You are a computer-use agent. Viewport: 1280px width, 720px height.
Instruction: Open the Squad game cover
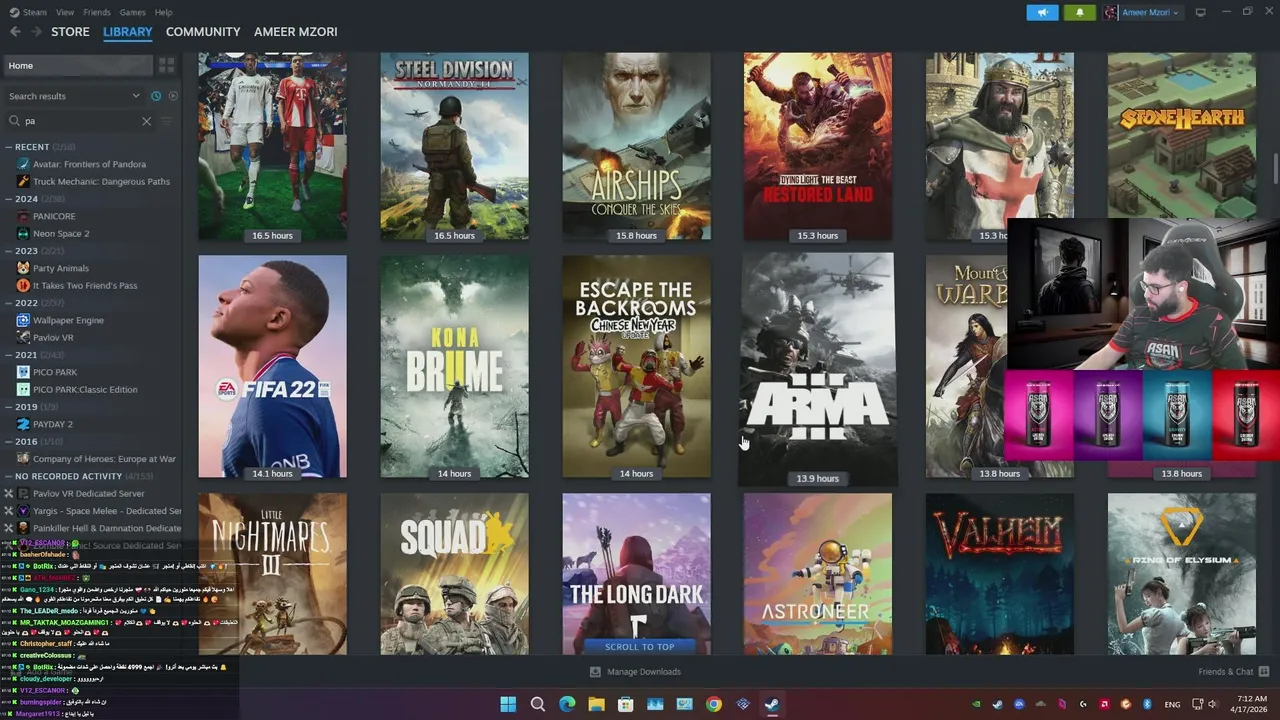(454, 574)
